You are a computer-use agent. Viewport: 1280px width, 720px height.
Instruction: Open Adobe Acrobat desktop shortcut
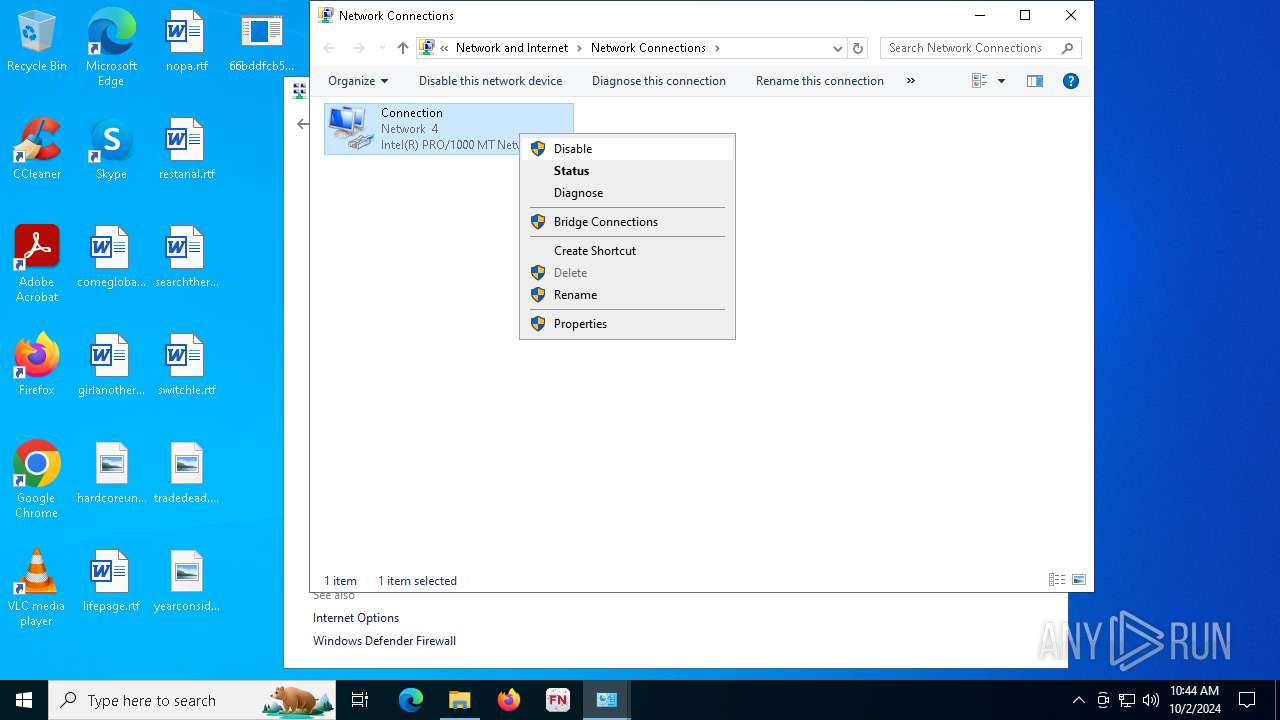[37, 264]
